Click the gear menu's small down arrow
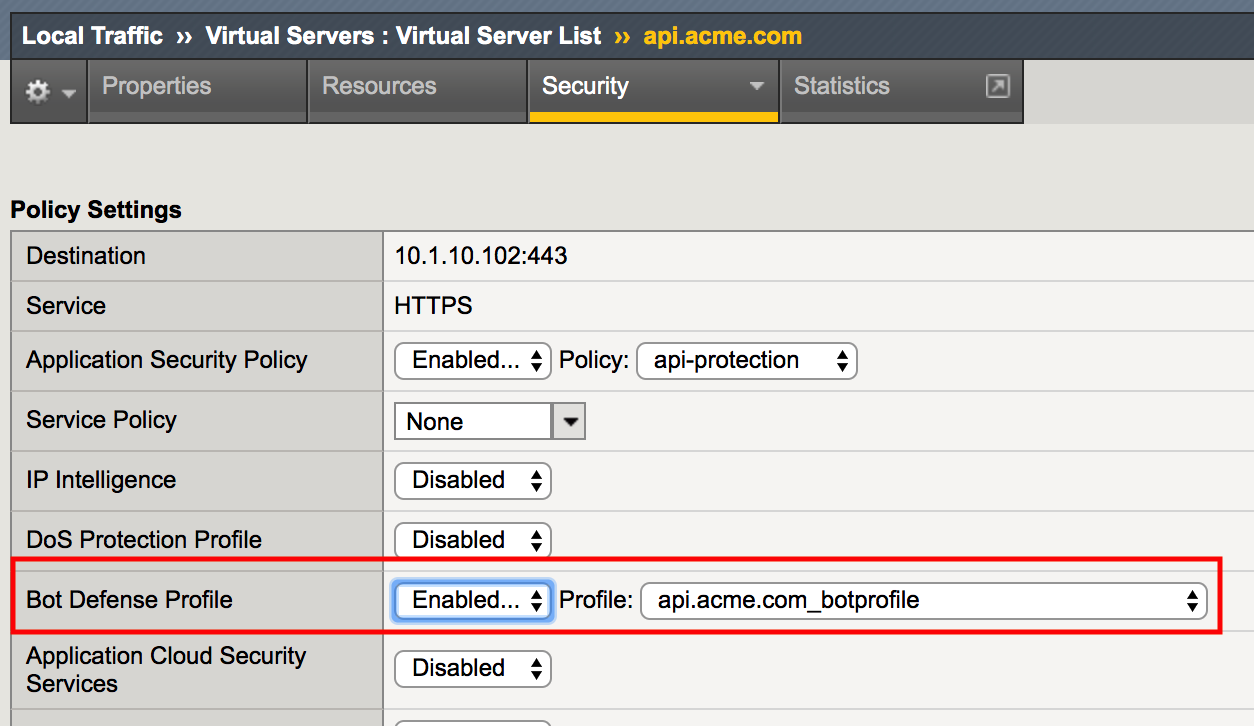Viewport: 1254px width, 726px height. click(x=69, y=93)
